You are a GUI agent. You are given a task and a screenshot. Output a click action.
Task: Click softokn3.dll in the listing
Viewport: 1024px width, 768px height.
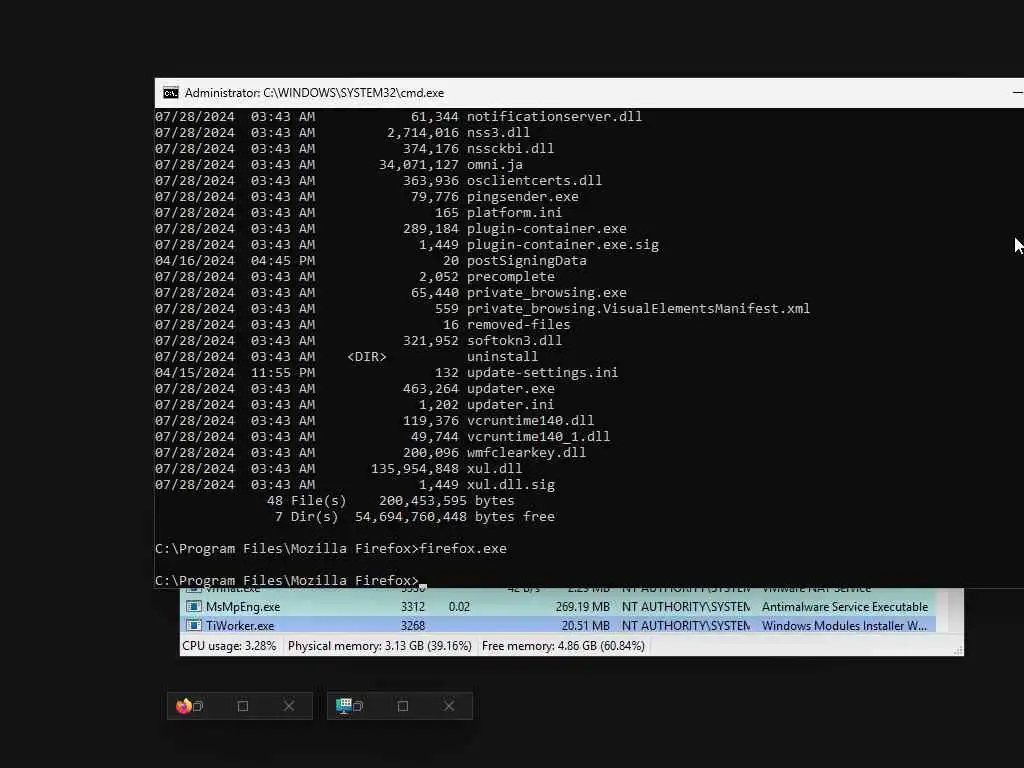514,341
